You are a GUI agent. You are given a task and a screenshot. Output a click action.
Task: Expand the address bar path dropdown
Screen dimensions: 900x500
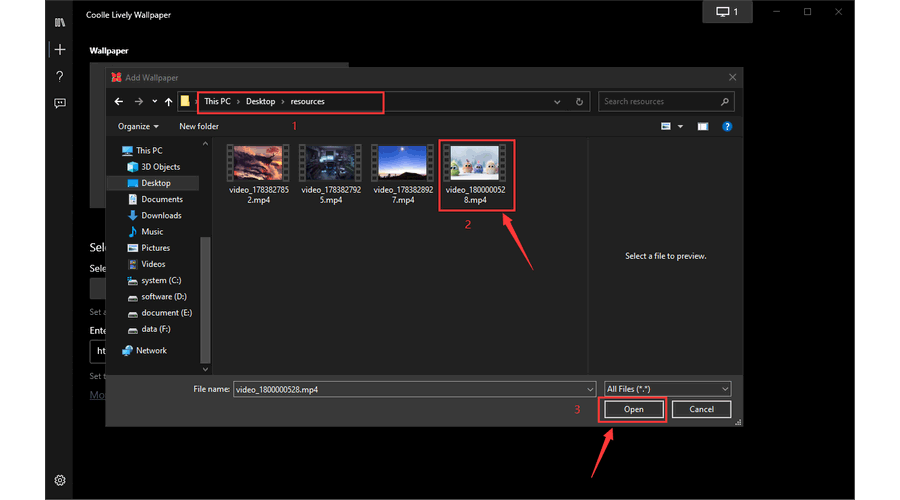pos(557,102)
